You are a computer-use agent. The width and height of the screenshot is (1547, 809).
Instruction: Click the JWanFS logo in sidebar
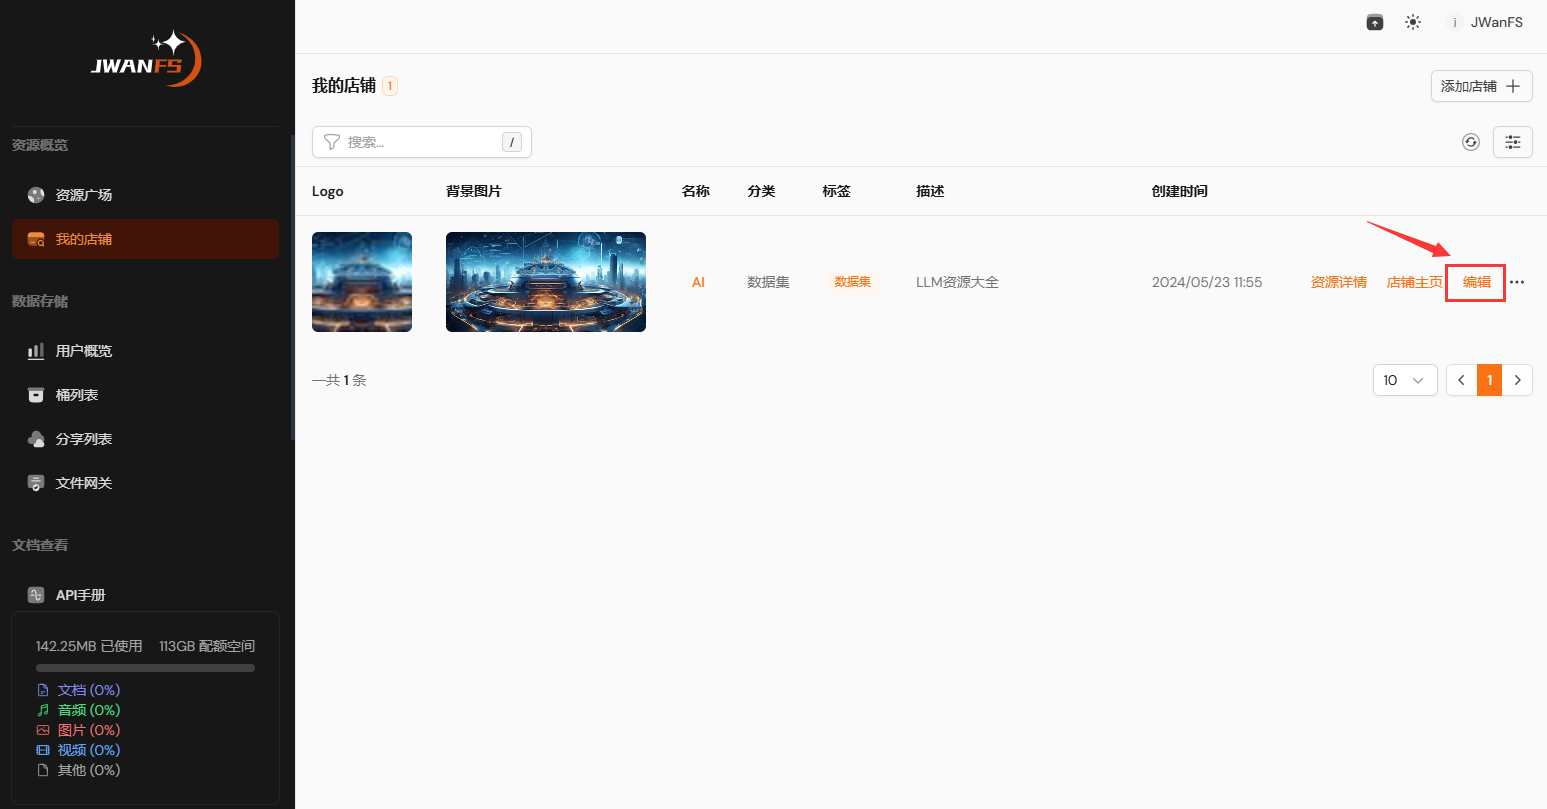pyautogui.click(x=146, y=59)
